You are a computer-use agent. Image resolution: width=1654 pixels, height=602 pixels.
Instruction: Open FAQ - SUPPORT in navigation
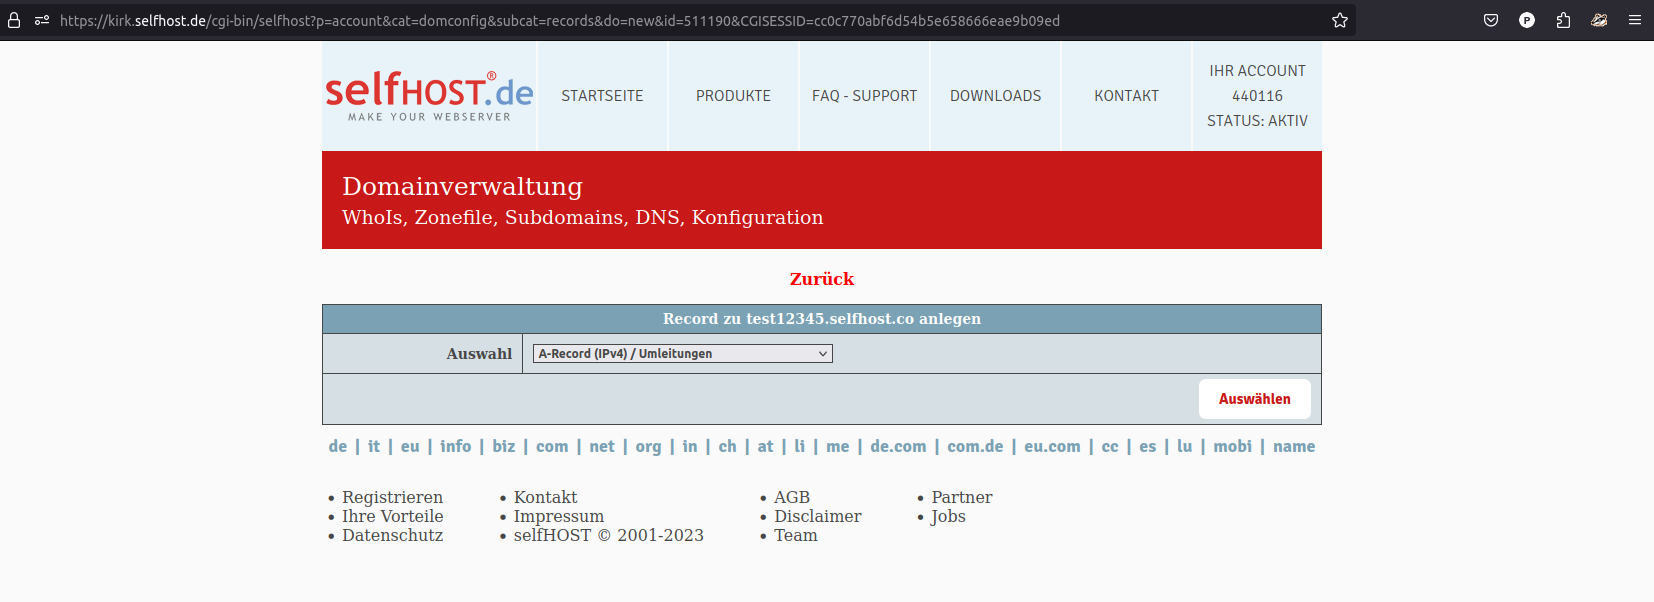[x=864, y=96]
